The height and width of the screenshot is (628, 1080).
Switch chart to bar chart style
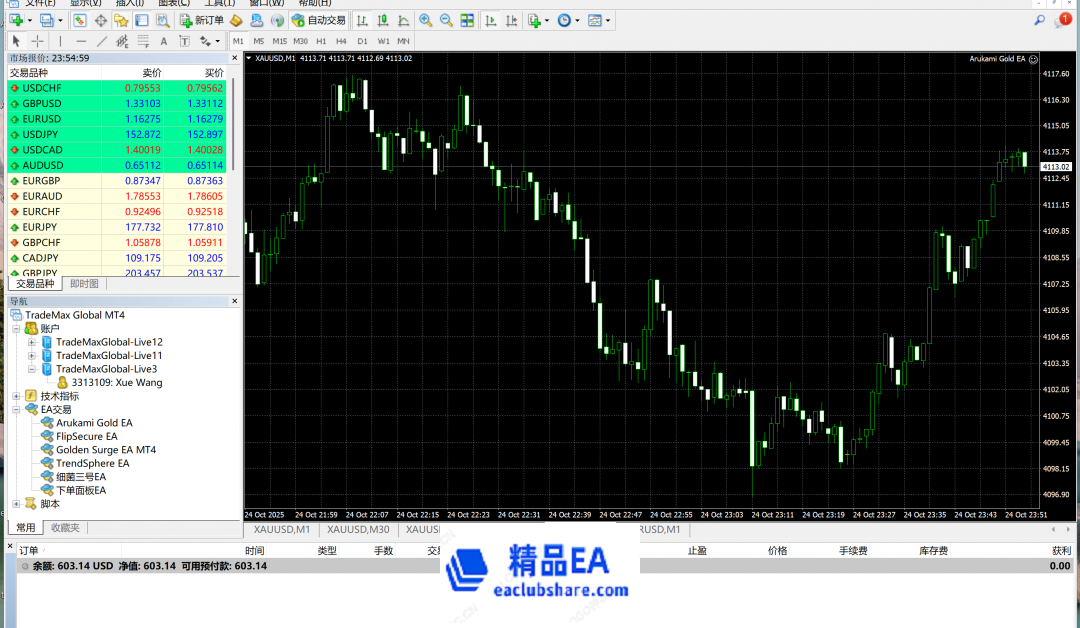pyautogui.click(x=362, y=21)
